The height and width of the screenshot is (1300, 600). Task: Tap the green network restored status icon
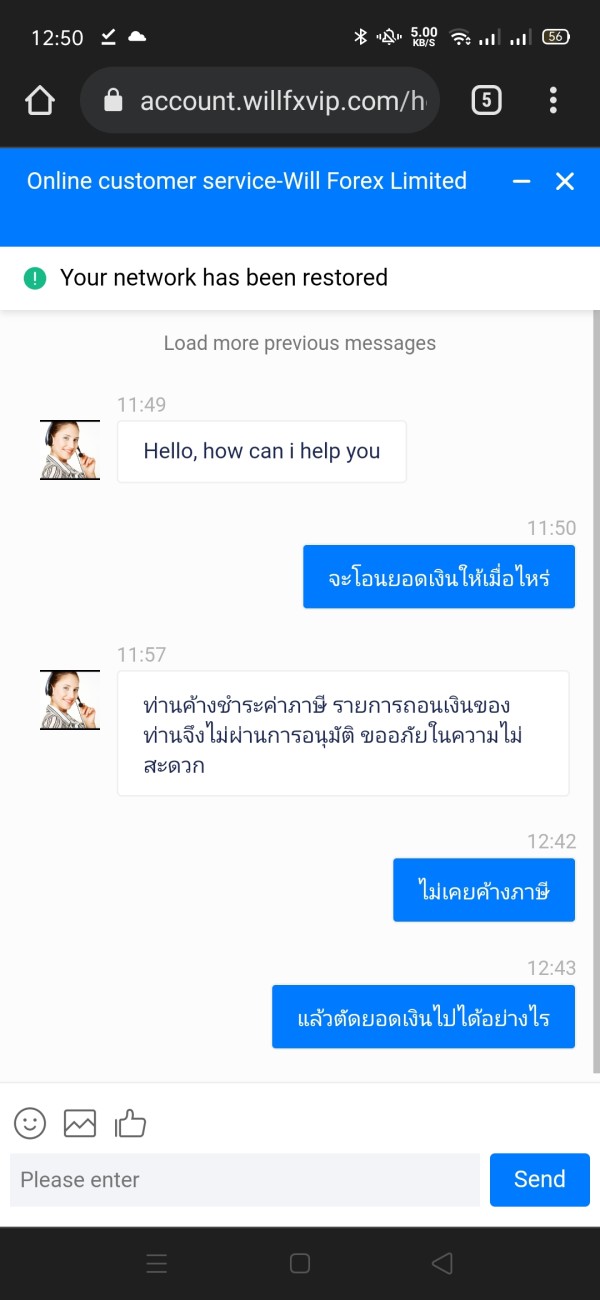pyautogui.click(x=35, y=278)
